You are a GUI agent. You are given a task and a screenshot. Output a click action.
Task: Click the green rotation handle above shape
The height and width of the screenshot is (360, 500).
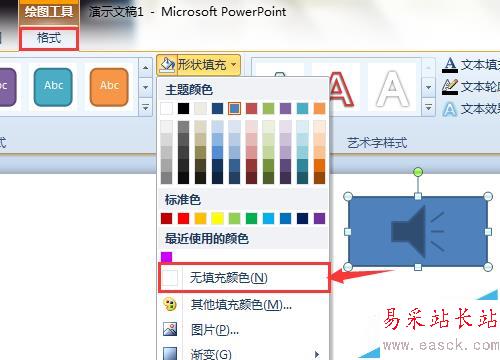coord(418,172)
